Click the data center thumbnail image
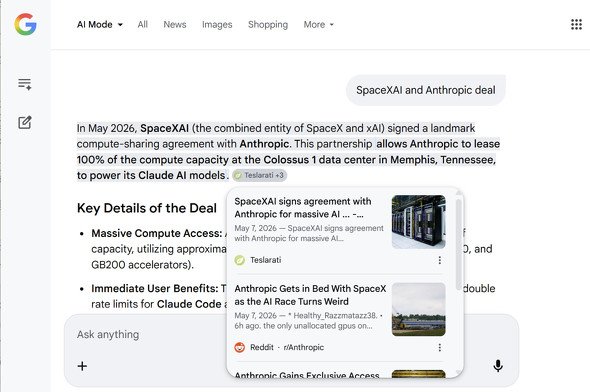Viewport: 590px width, 392px height. point(418,222)
